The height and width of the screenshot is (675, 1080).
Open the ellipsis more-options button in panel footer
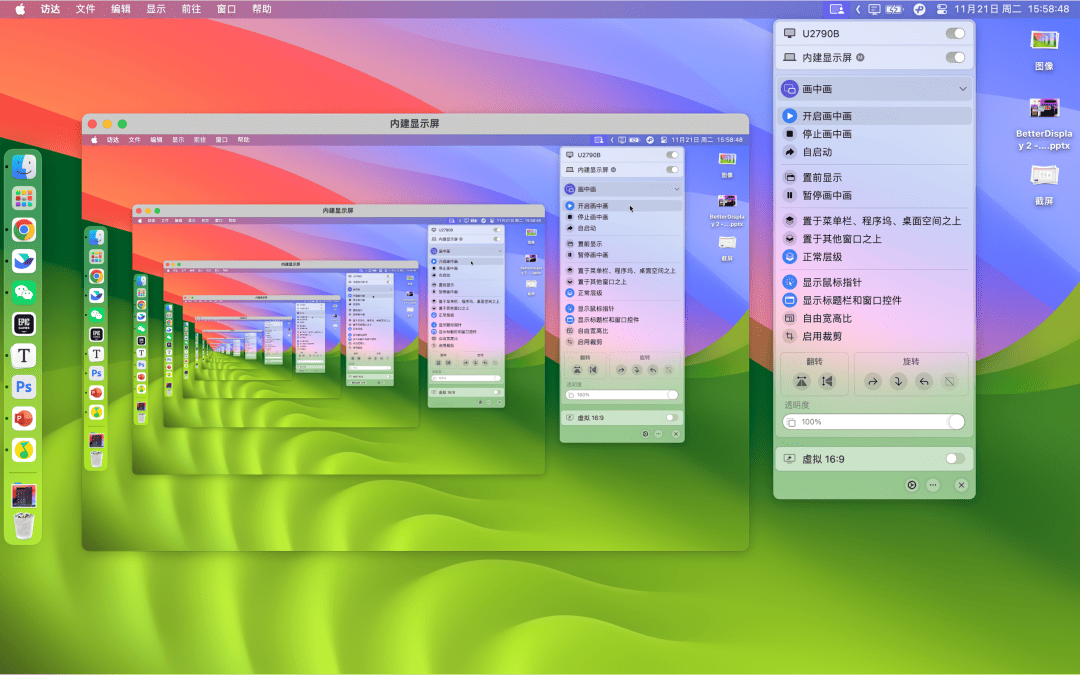[933, 485]
